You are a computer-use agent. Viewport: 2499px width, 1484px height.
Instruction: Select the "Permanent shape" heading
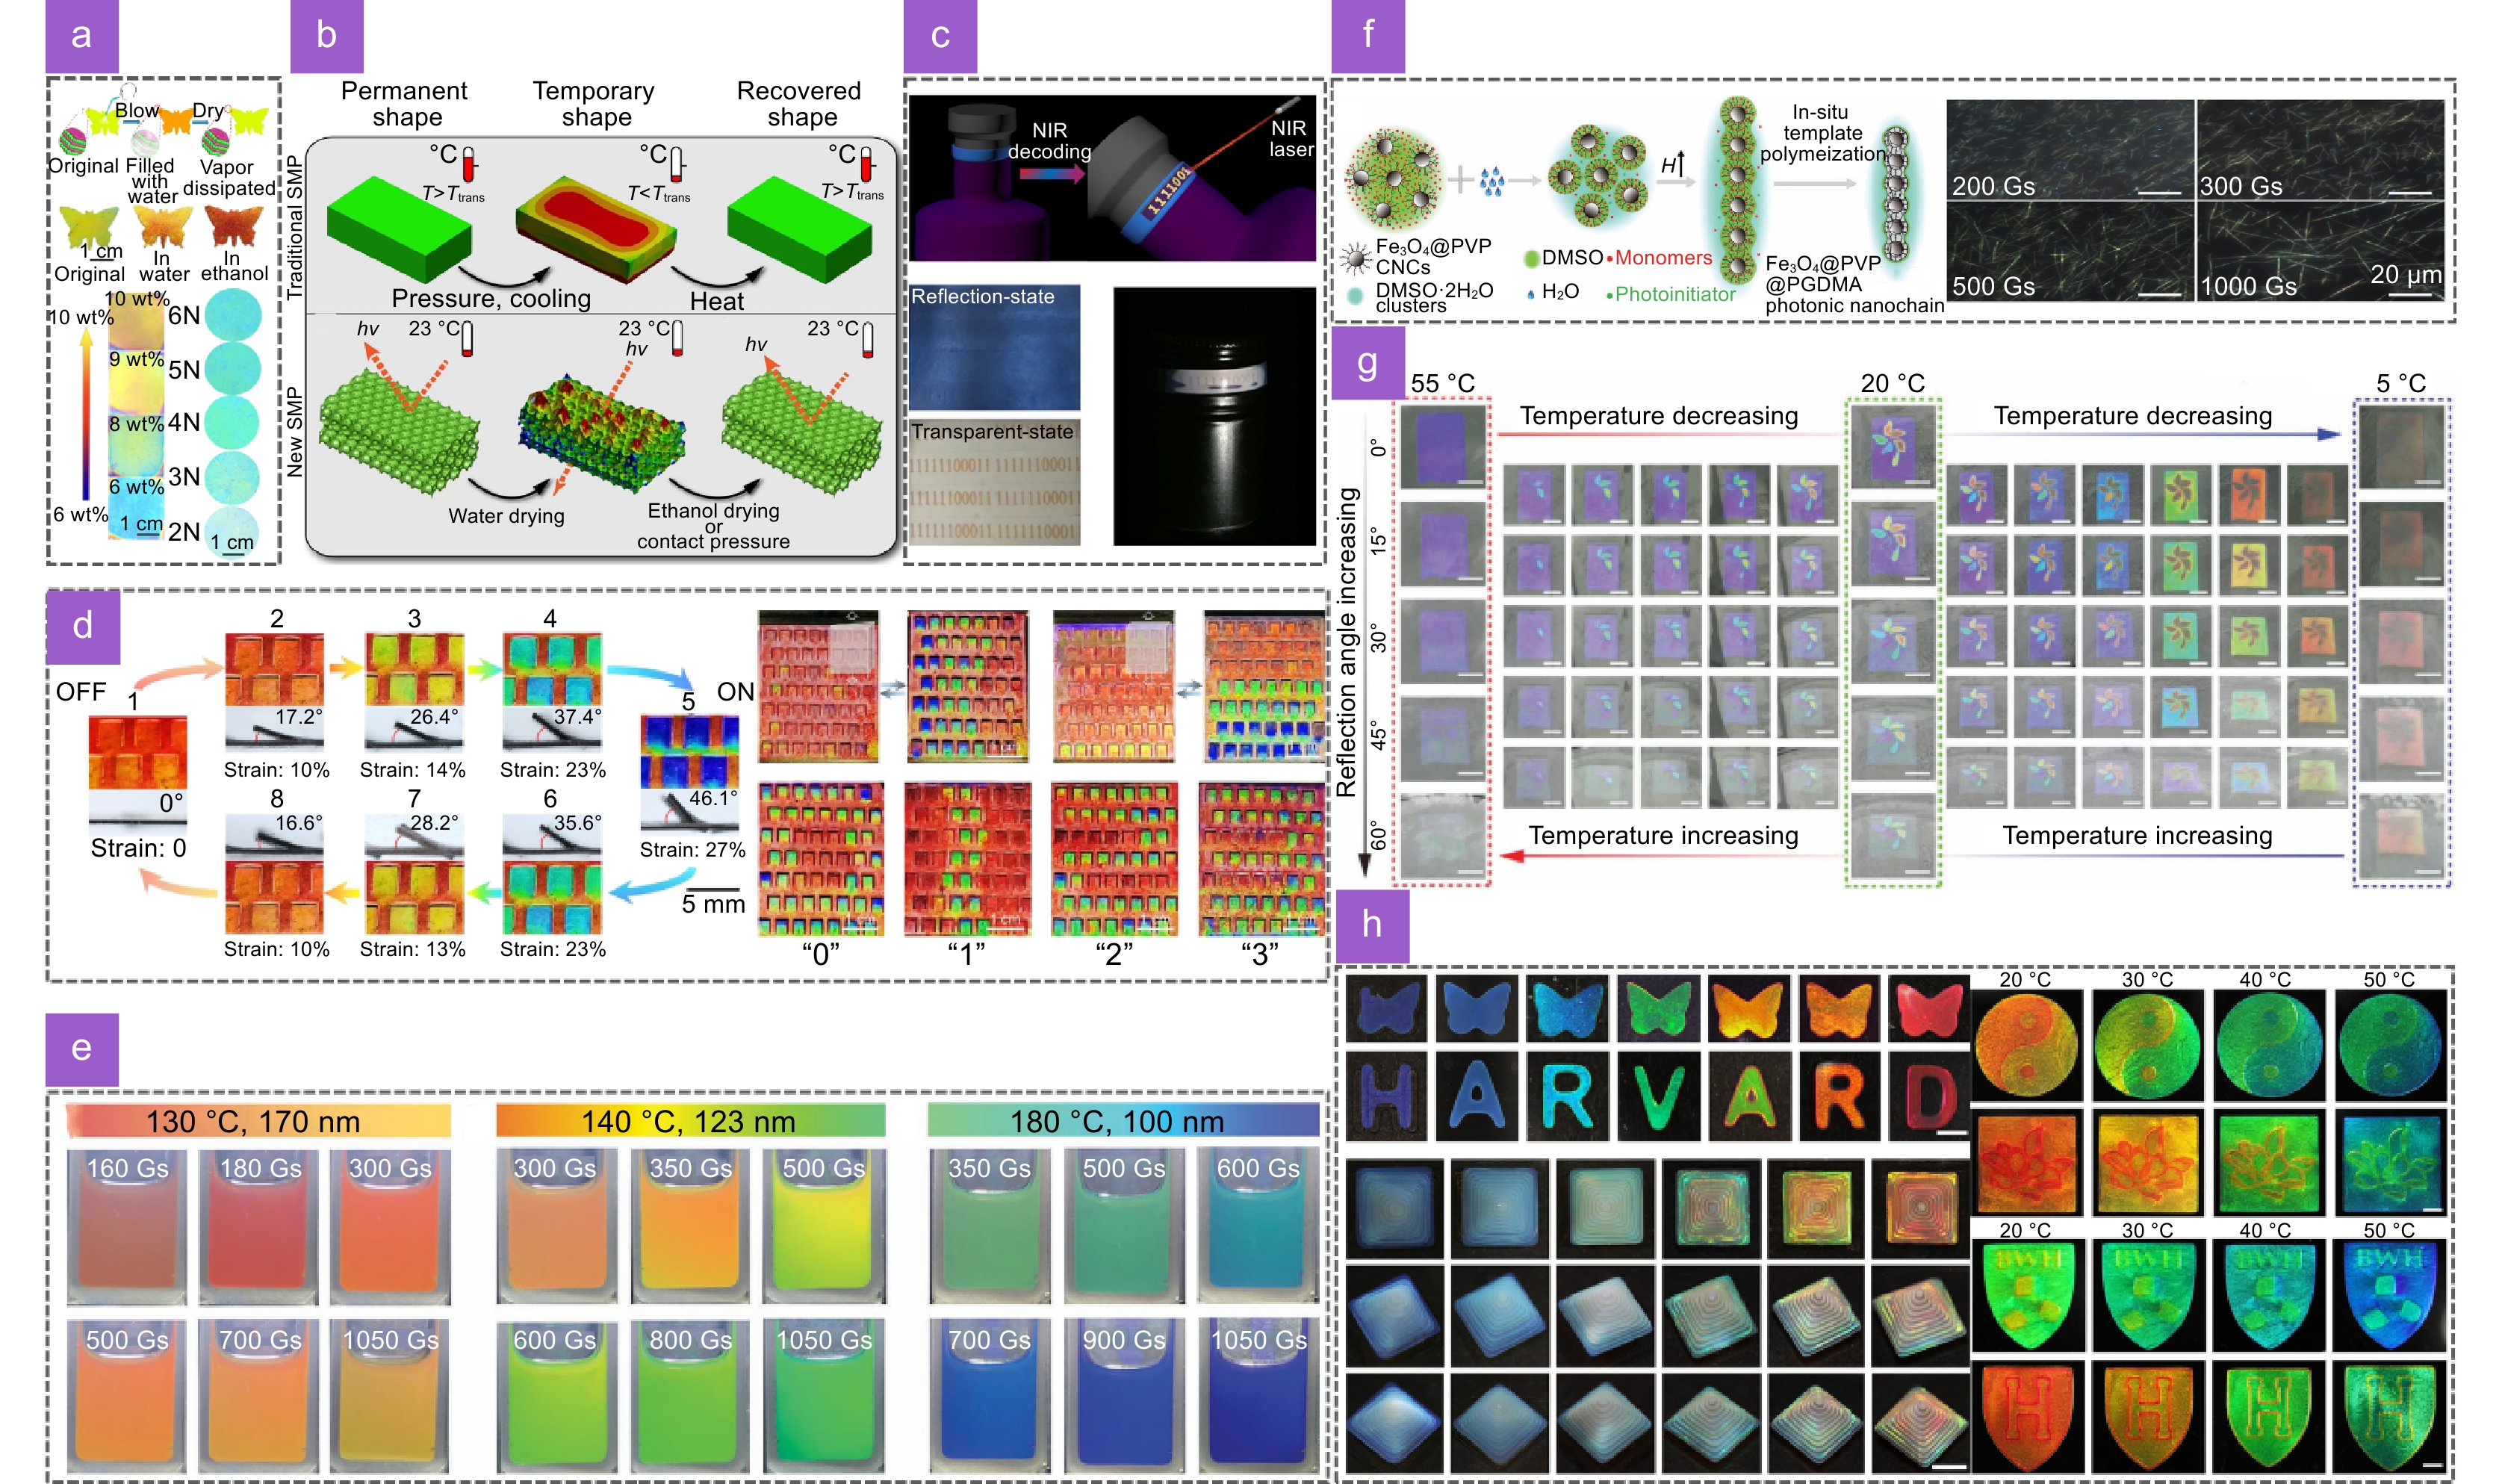coord(405,104)
